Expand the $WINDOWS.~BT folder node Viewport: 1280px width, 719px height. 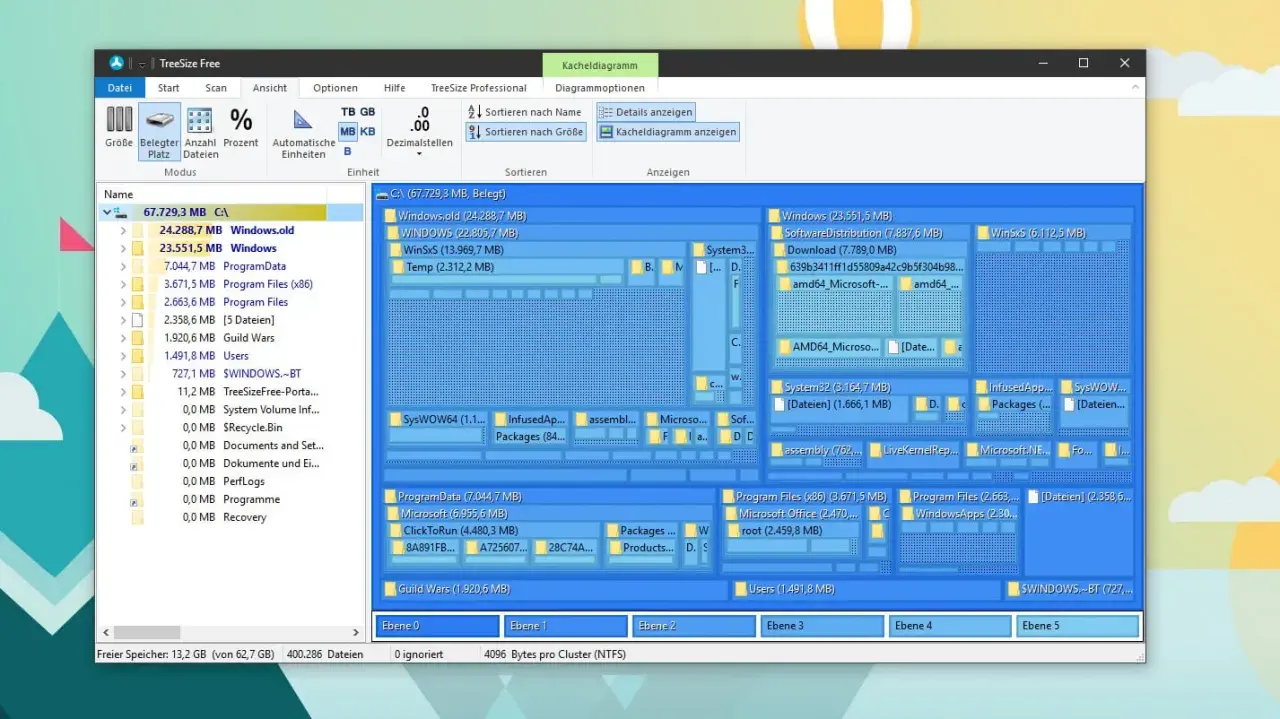coord(123,374)
